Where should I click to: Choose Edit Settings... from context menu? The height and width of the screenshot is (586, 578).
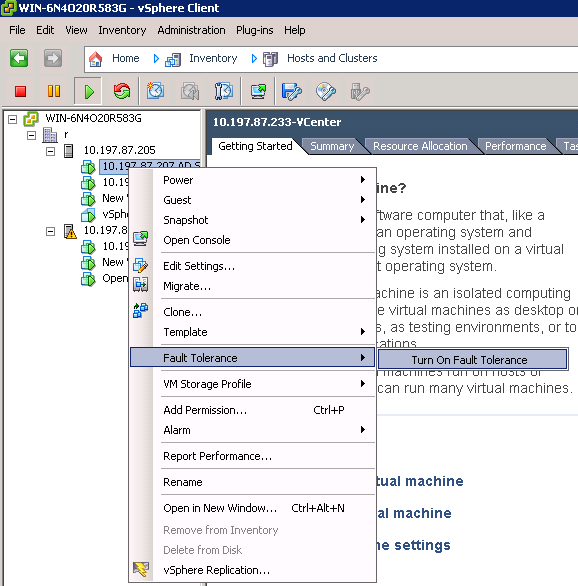[253, 266]
